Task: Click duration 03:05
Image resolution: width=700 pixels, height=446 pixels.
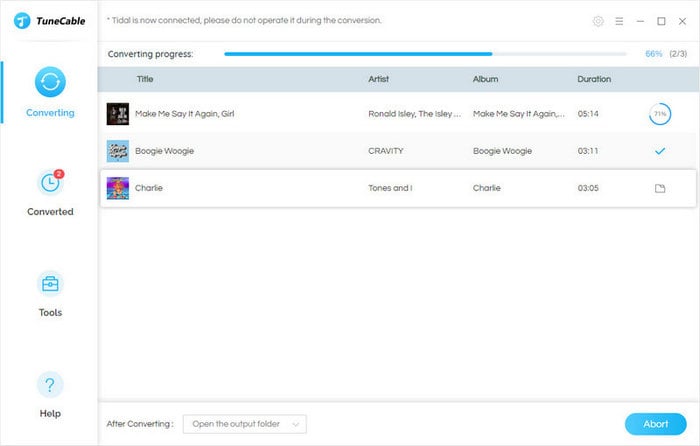Action: 588,188
